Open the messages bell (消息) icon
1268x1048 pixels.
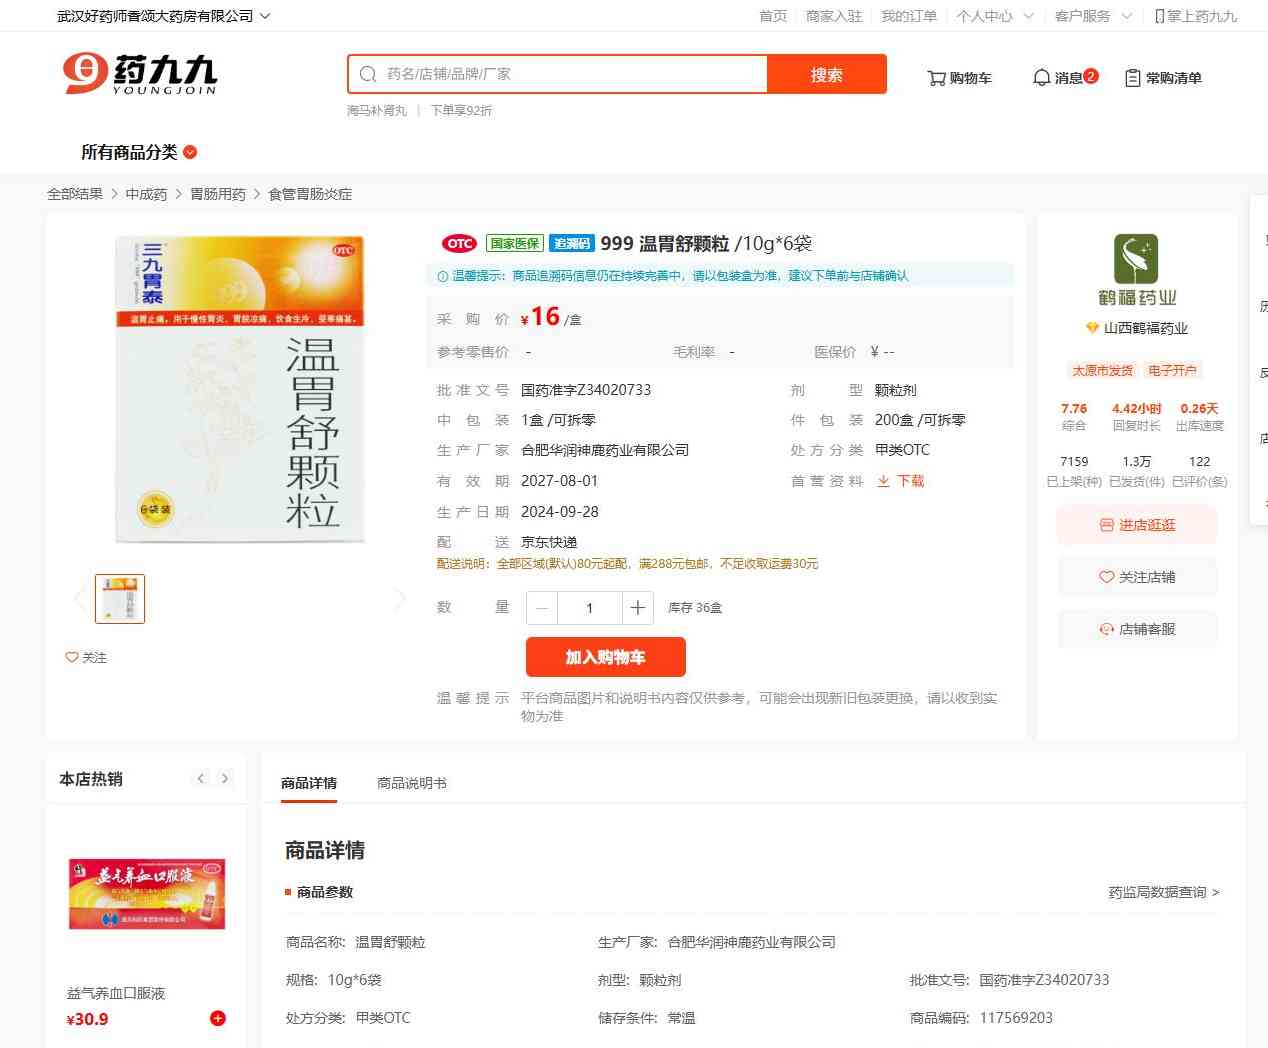(x=1042, y=78)
